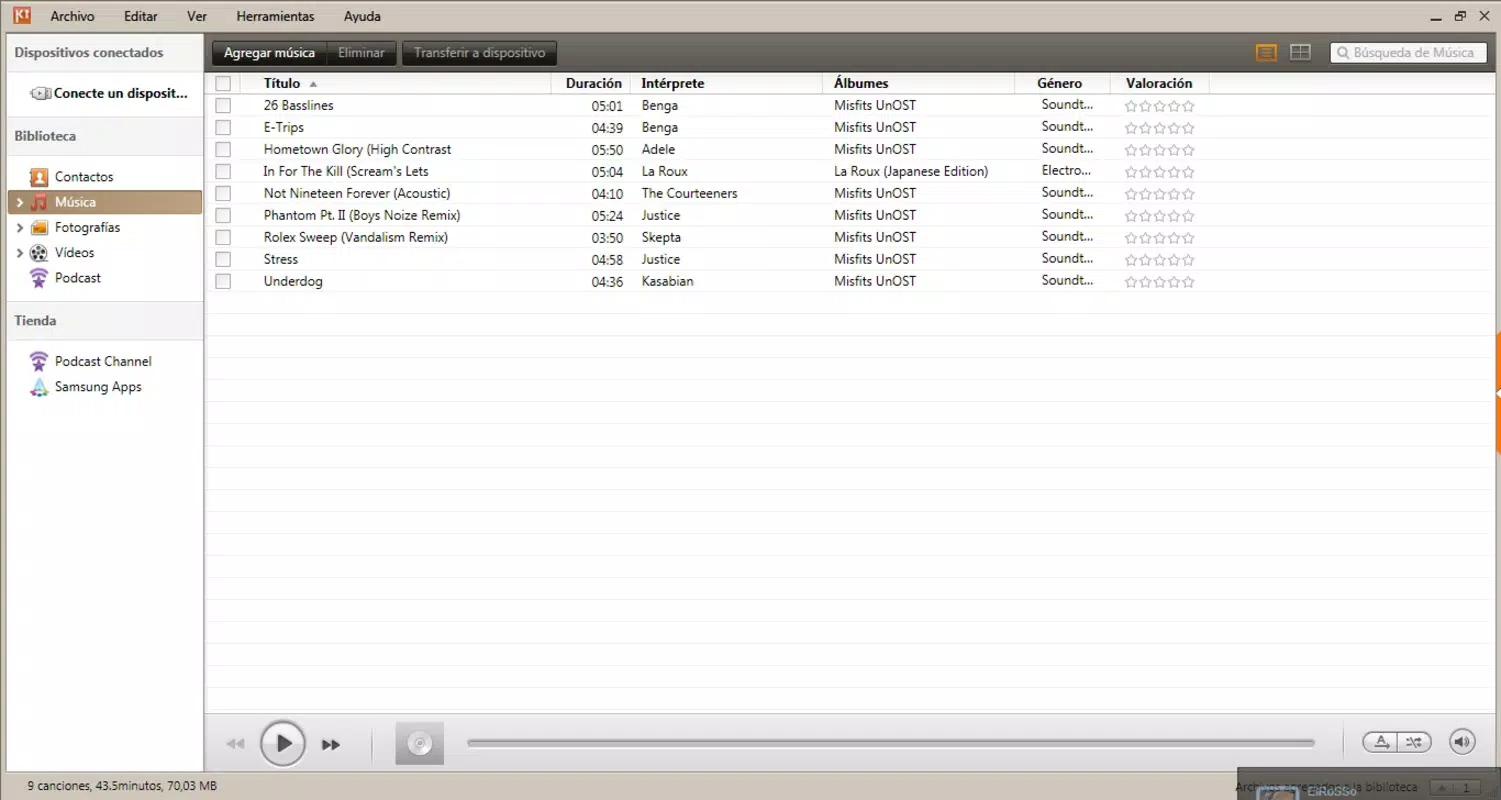Click the Vídeos film reel icon
The image size is (1501, 800).
[39, 253]
